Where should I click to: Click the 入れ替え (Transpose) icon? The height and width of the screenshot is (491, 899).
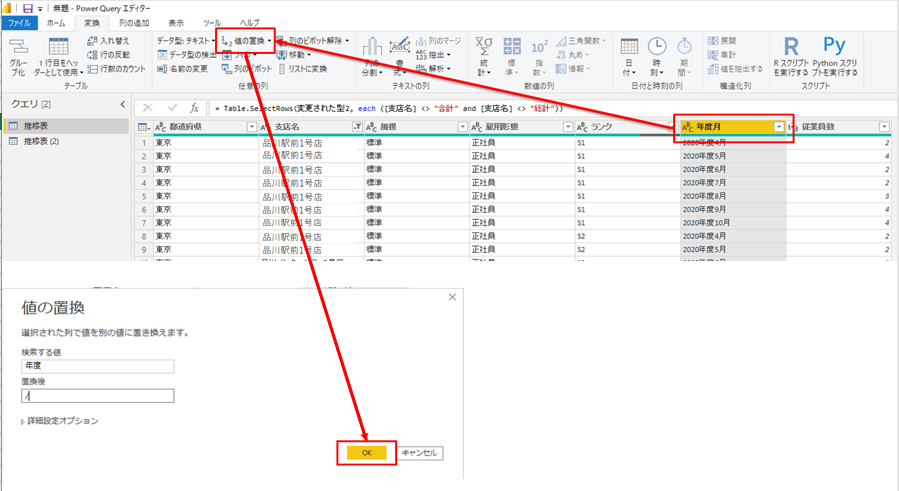92,41
